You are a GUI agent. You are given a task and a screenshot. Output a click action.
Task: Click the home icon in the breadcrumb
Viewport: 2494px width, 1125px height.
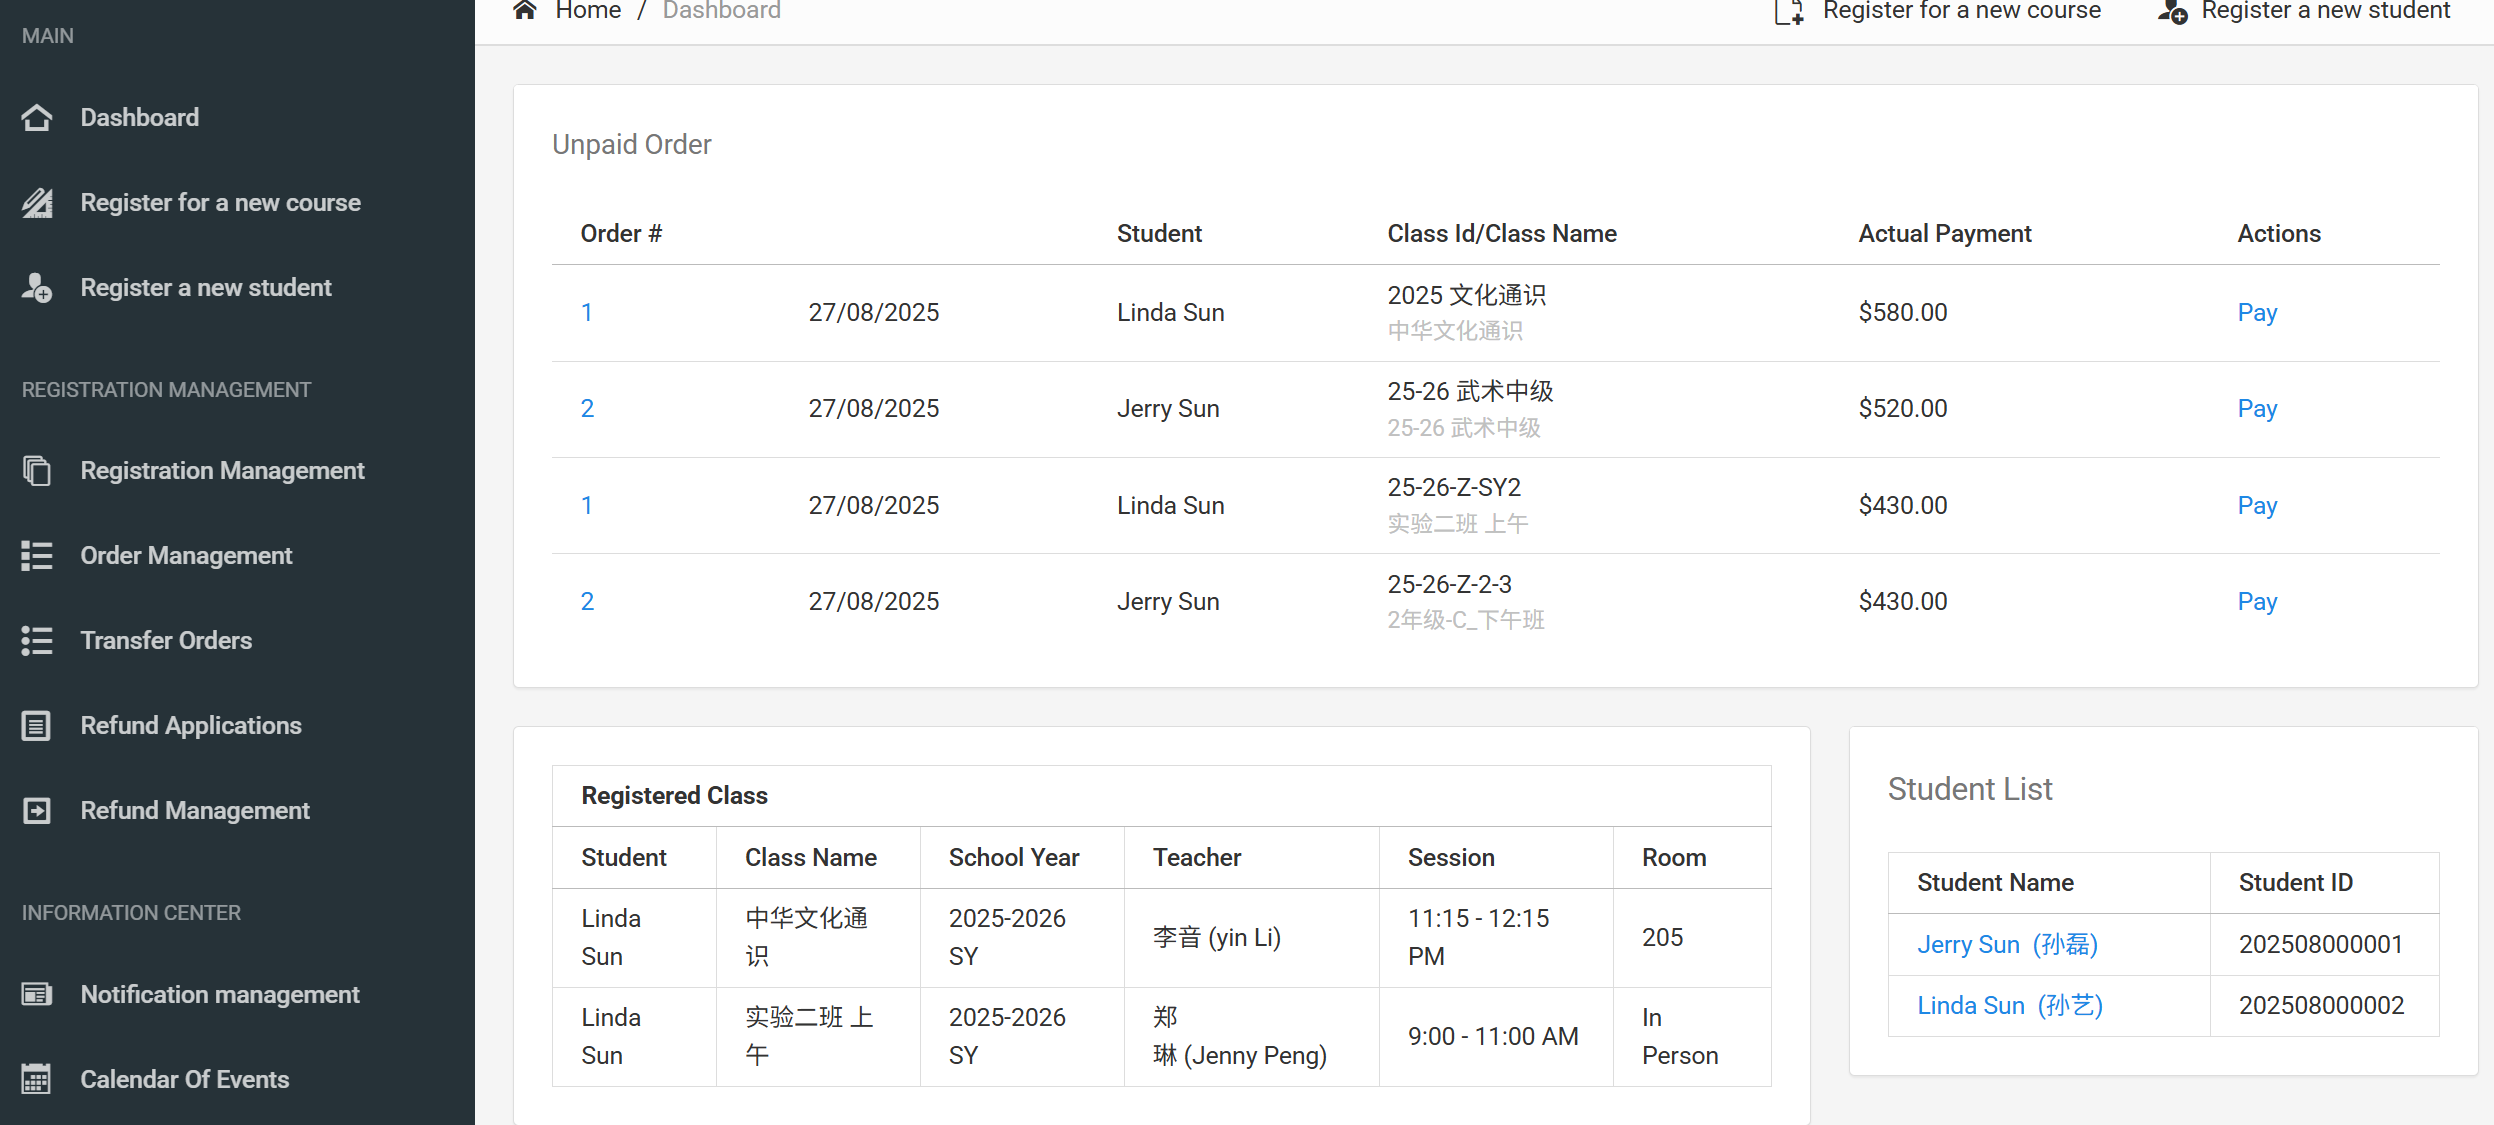(525, 10)
